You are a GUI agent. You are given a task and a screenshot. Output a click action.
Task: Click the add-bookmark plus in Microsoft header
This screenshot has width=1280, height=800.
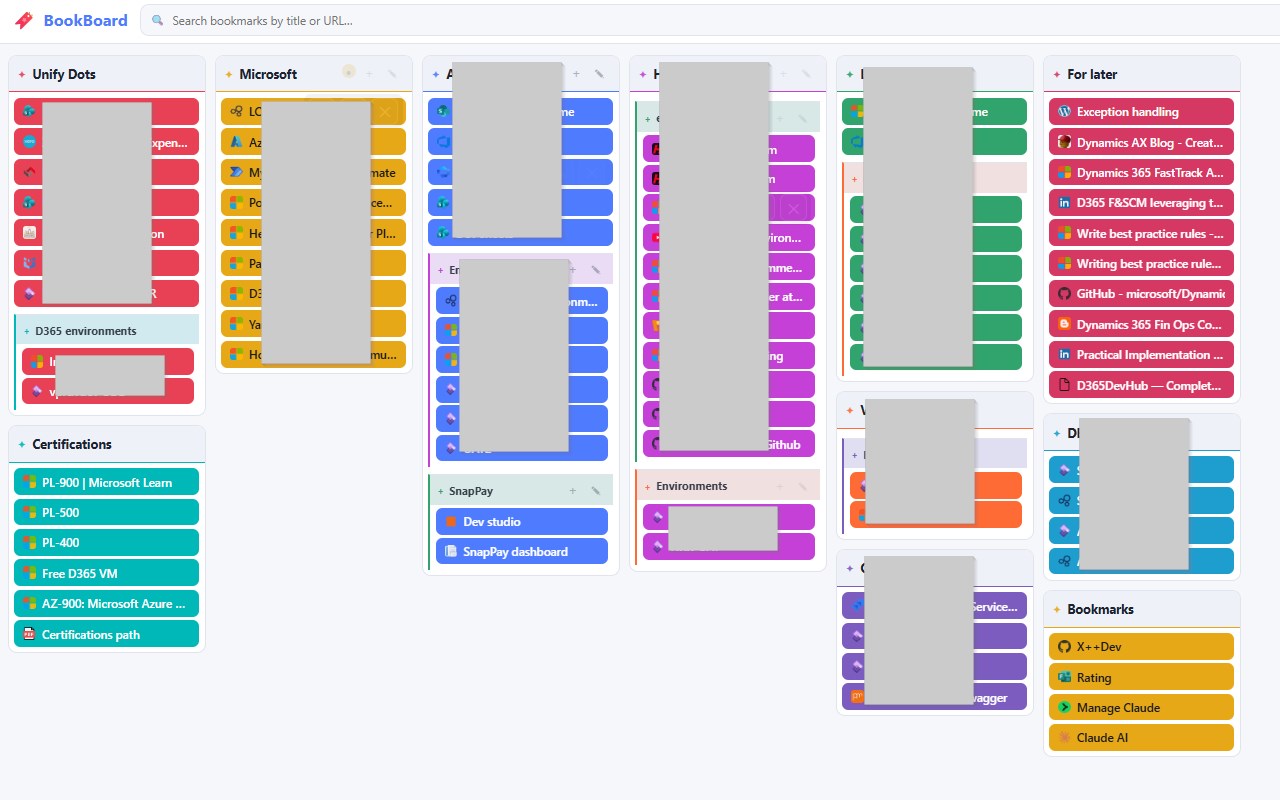[369, 74]
